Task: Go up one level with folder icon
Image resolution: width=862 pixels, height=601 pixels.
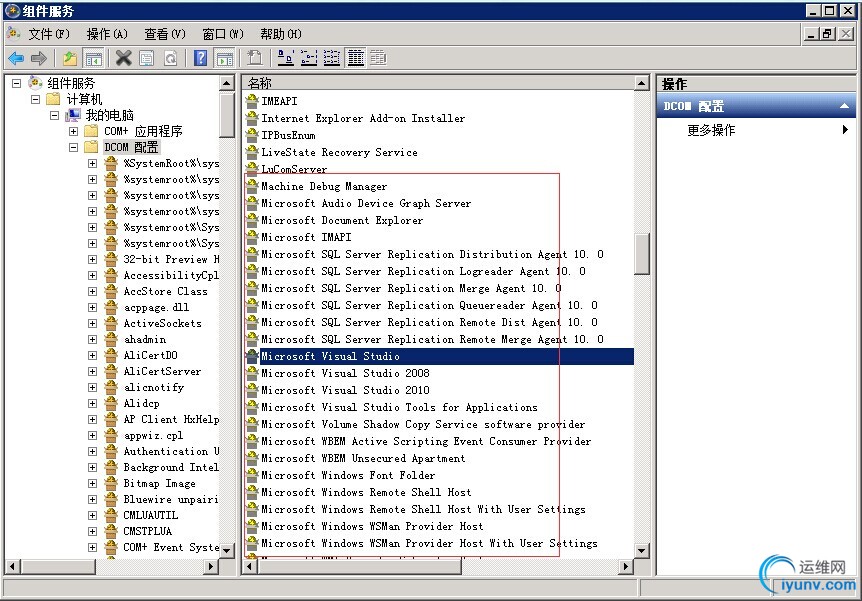Action: (70, 58)
